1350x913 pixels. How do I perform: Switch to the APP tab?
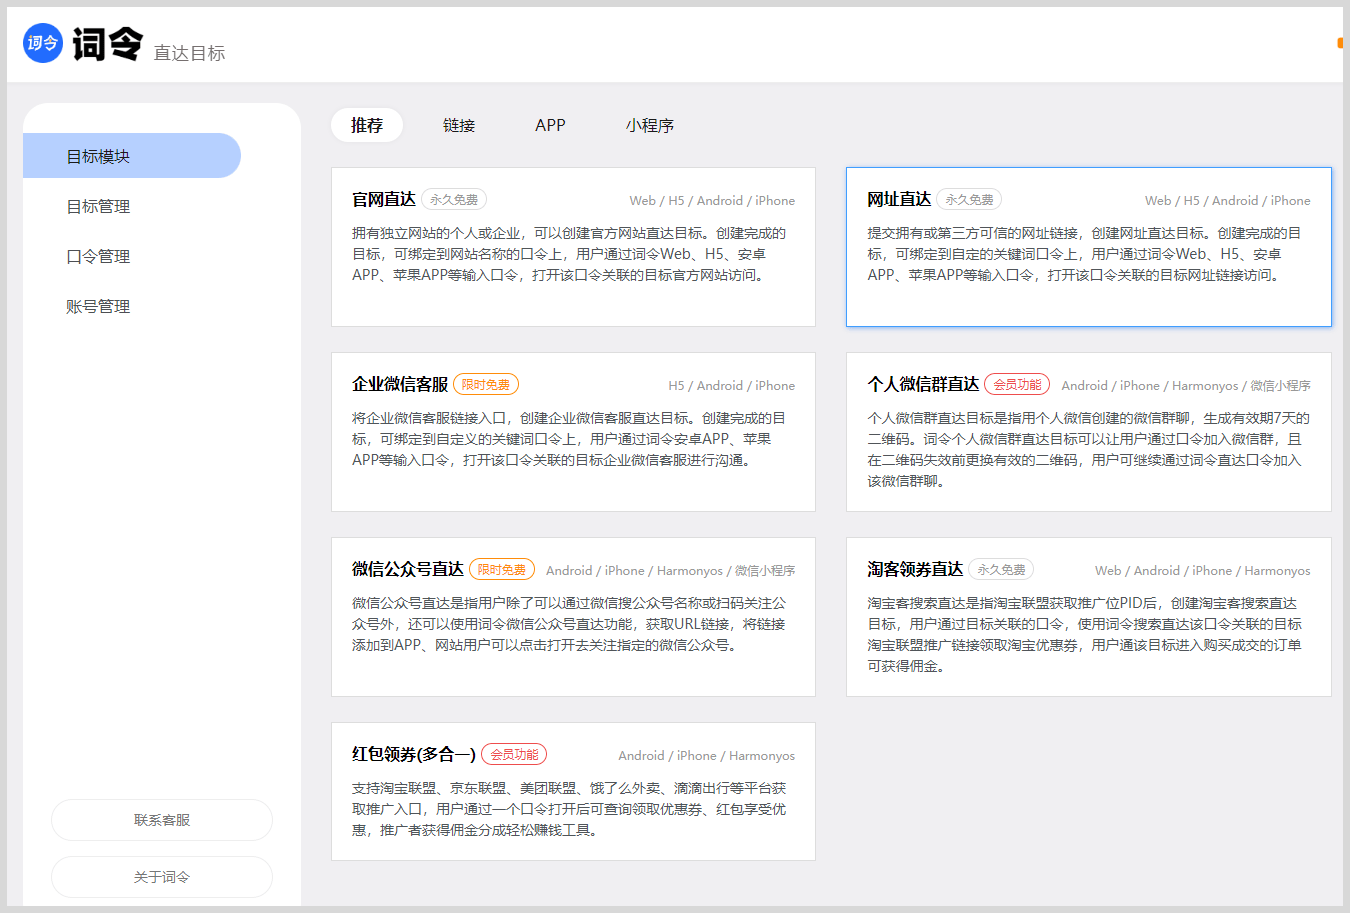550,125
